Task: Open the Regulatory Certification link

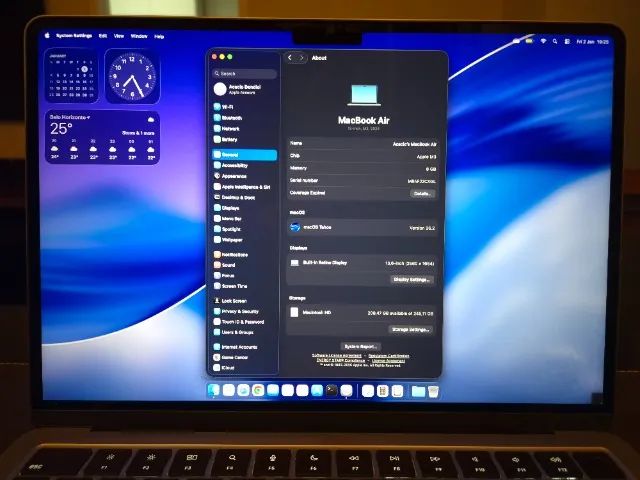Action: (389, 356)
